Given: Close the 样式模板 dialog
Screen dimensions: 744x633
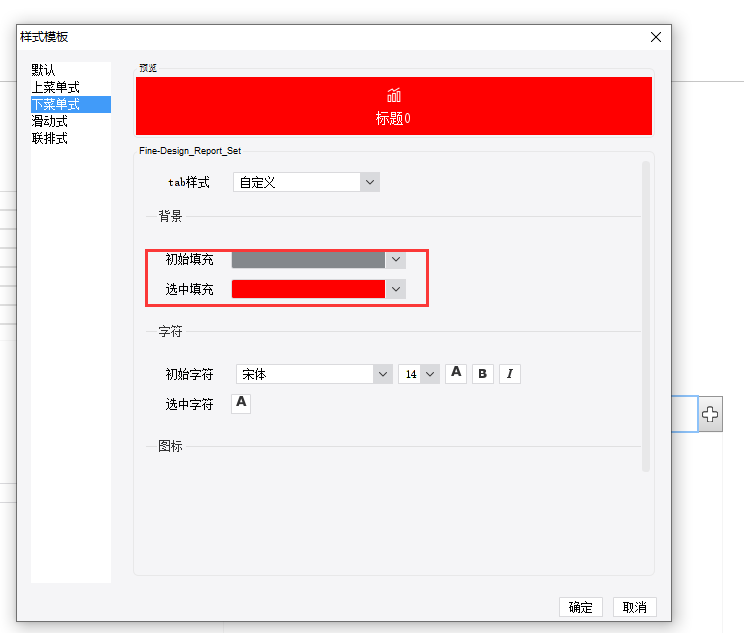Looking at the screenshot, I should point(656,37).
